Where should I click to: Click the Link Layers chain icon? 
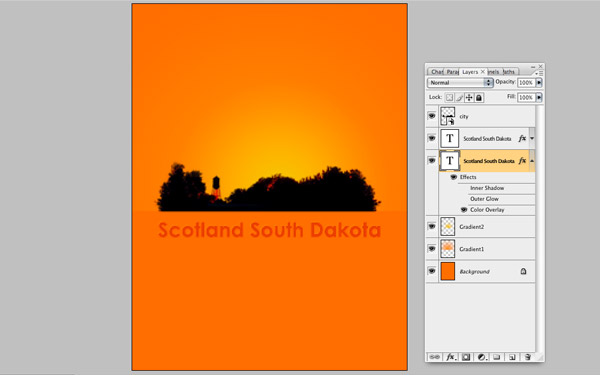click(434, 357)
